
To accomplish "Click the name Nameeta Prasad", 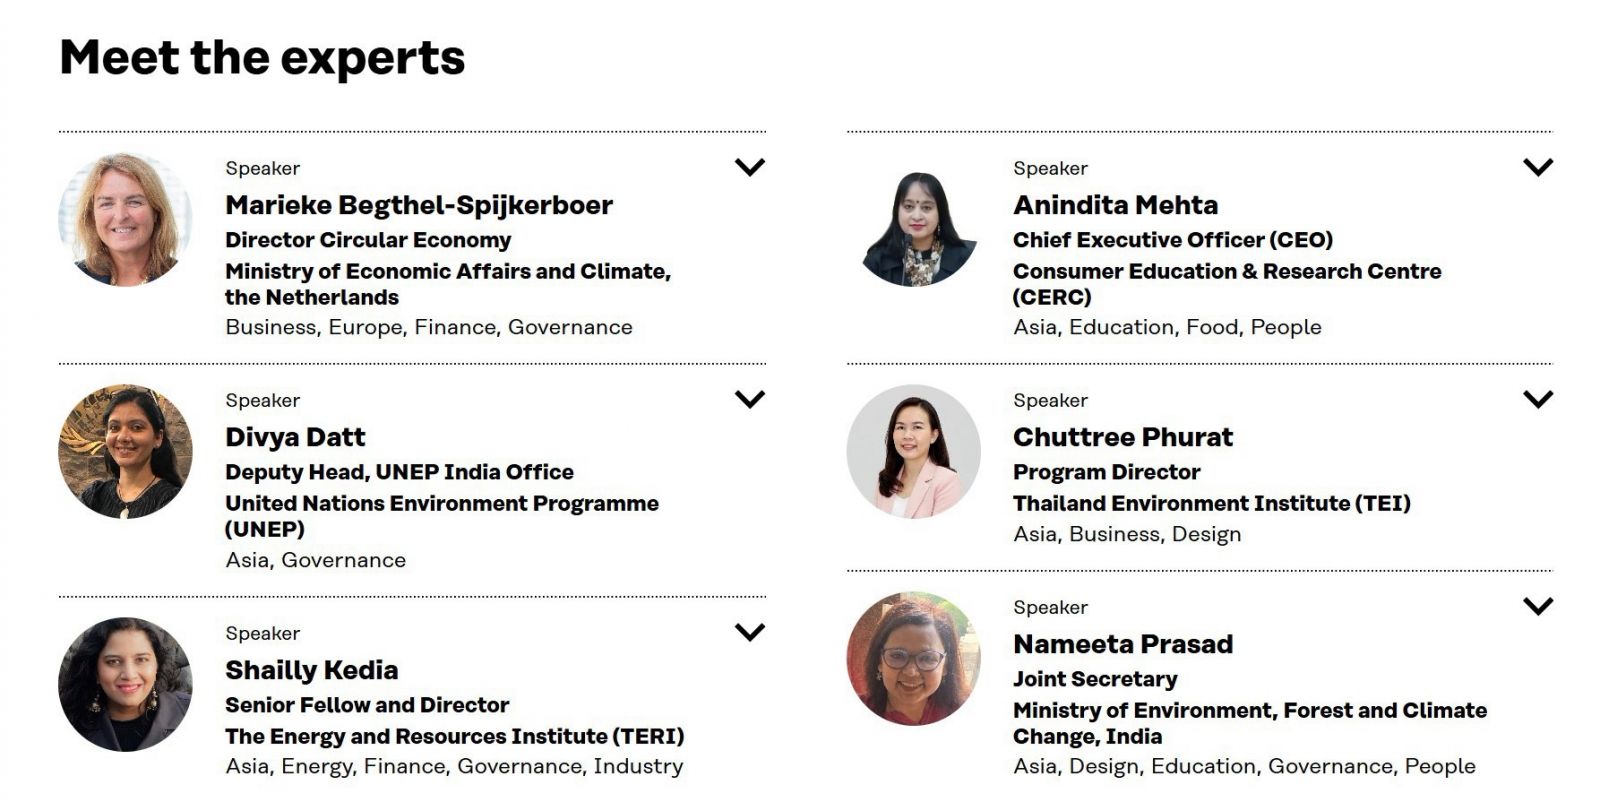I will click(1123, 644).
